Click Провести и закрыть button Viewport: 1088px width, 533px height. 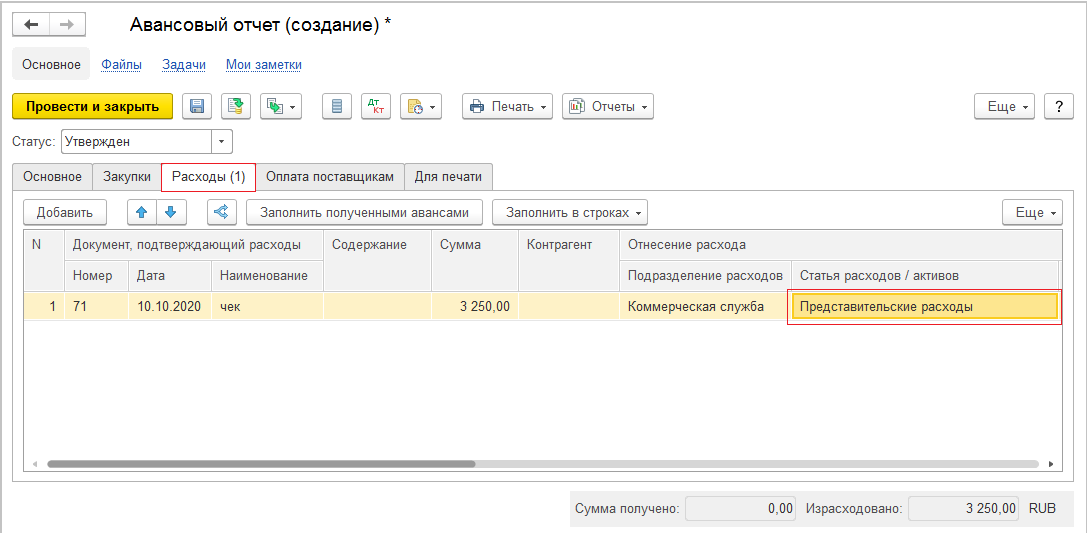[x=92, y=106]
